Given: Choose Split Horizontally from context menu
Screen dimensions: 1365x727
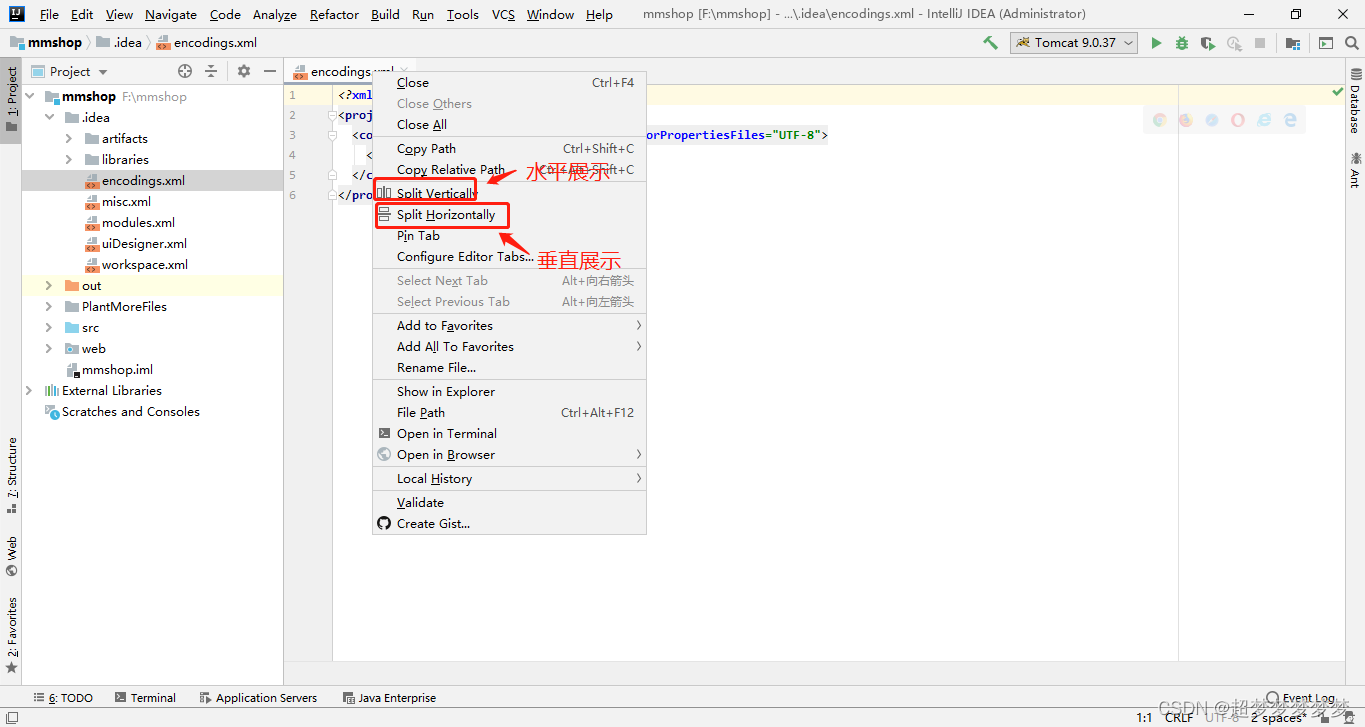Looking at the screenshot, I should pyautogui.click(x=509, y=215).
